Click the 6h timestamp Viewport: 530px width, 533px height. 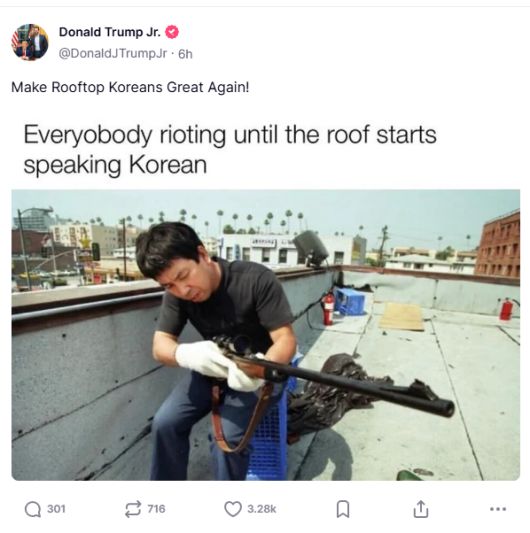click(x=185, y=54)
